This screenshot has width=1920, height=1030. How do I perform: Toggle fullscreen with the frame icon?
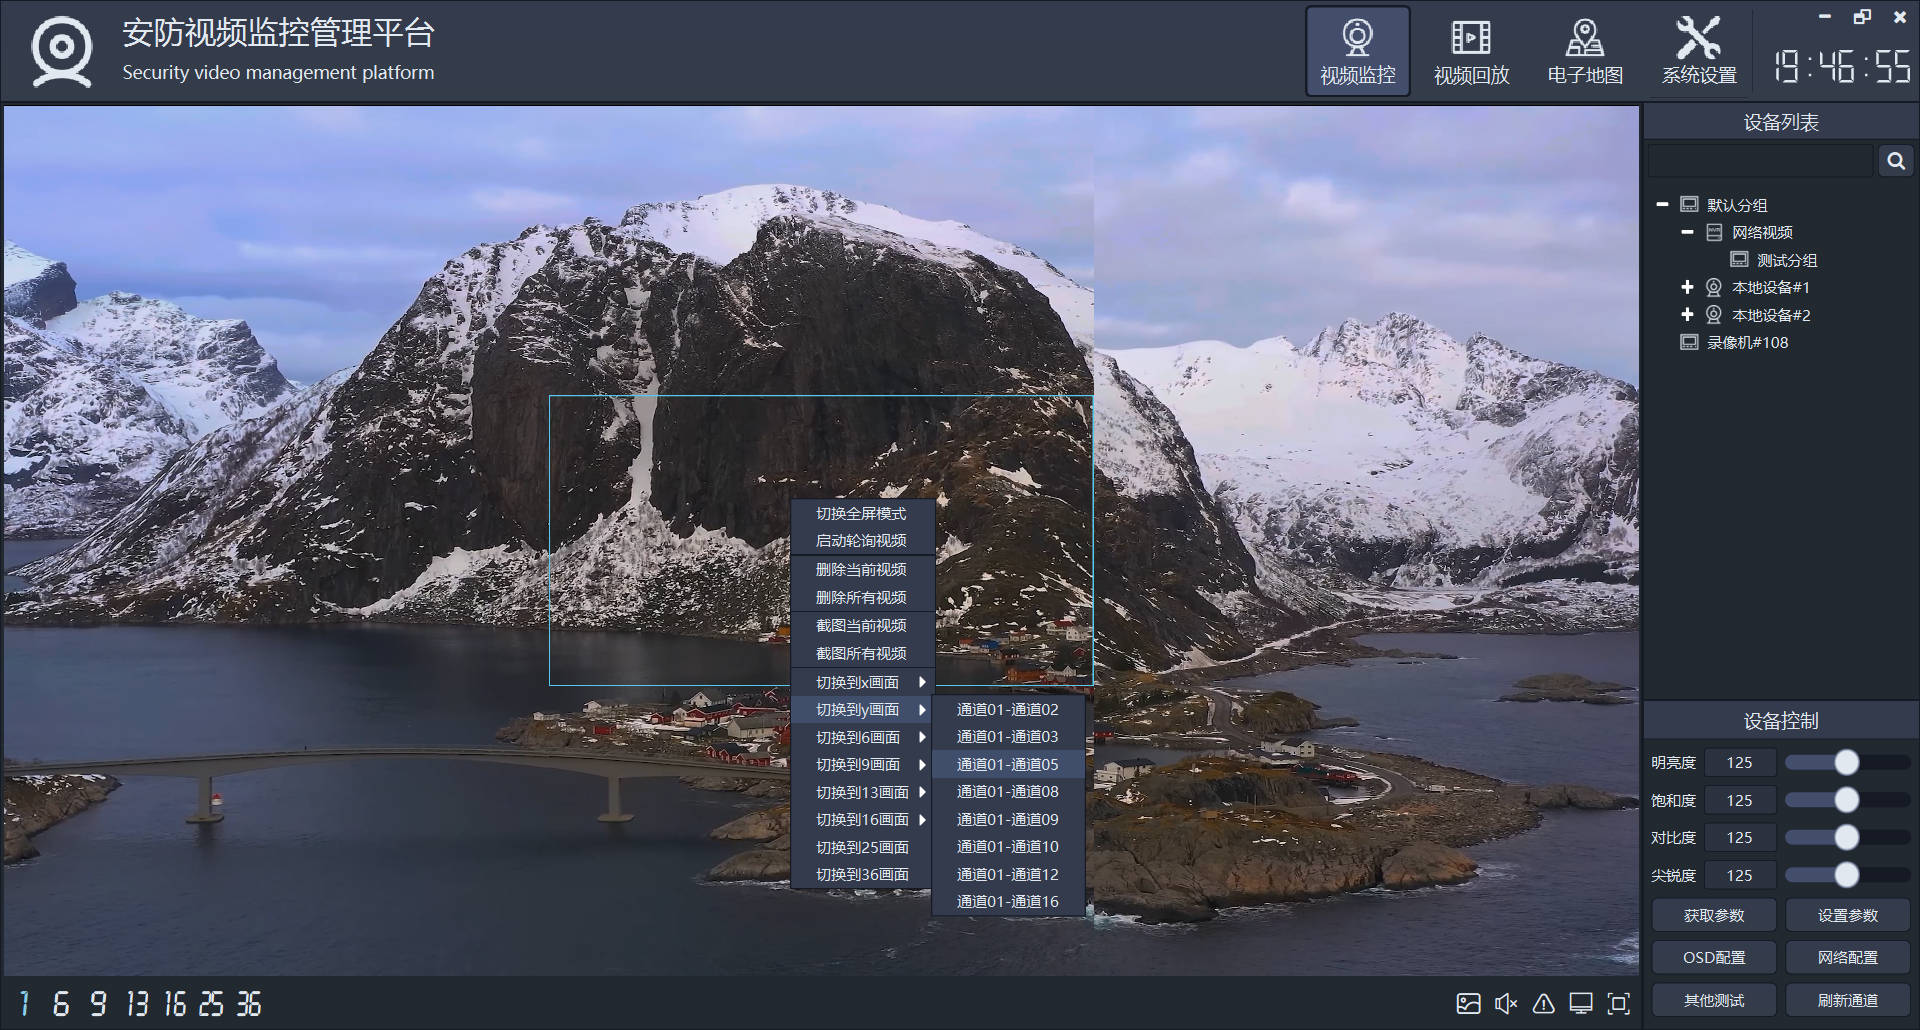click(x=1619, y=1003)
